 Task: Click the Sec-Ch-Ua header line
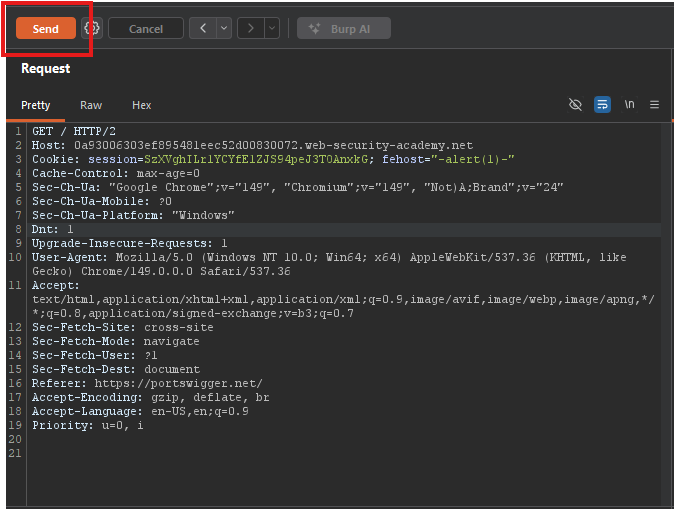pos(297,187)
